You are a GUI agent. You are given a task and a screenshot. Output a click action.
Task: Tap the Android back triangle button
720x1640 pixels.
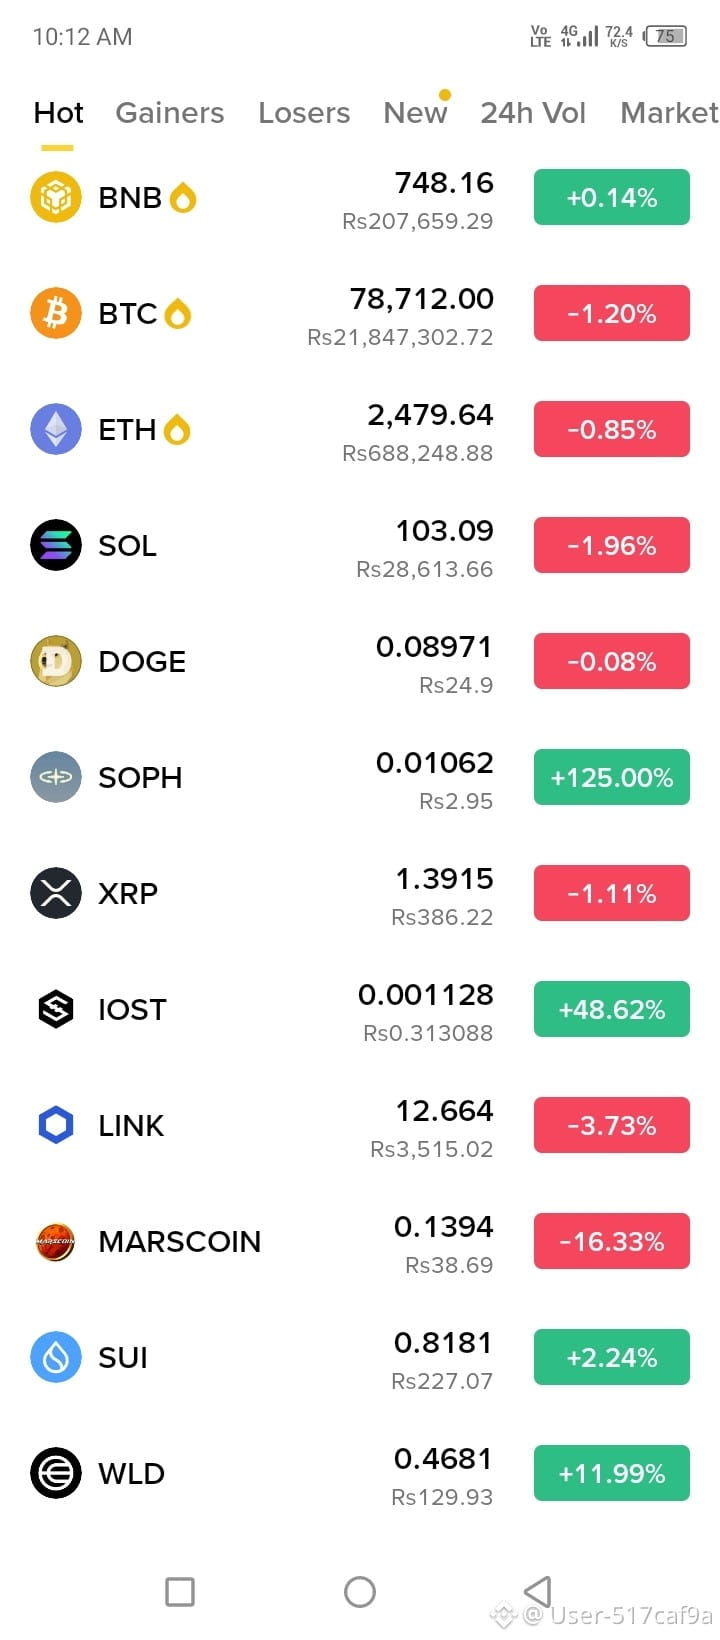coord(538,1592)
